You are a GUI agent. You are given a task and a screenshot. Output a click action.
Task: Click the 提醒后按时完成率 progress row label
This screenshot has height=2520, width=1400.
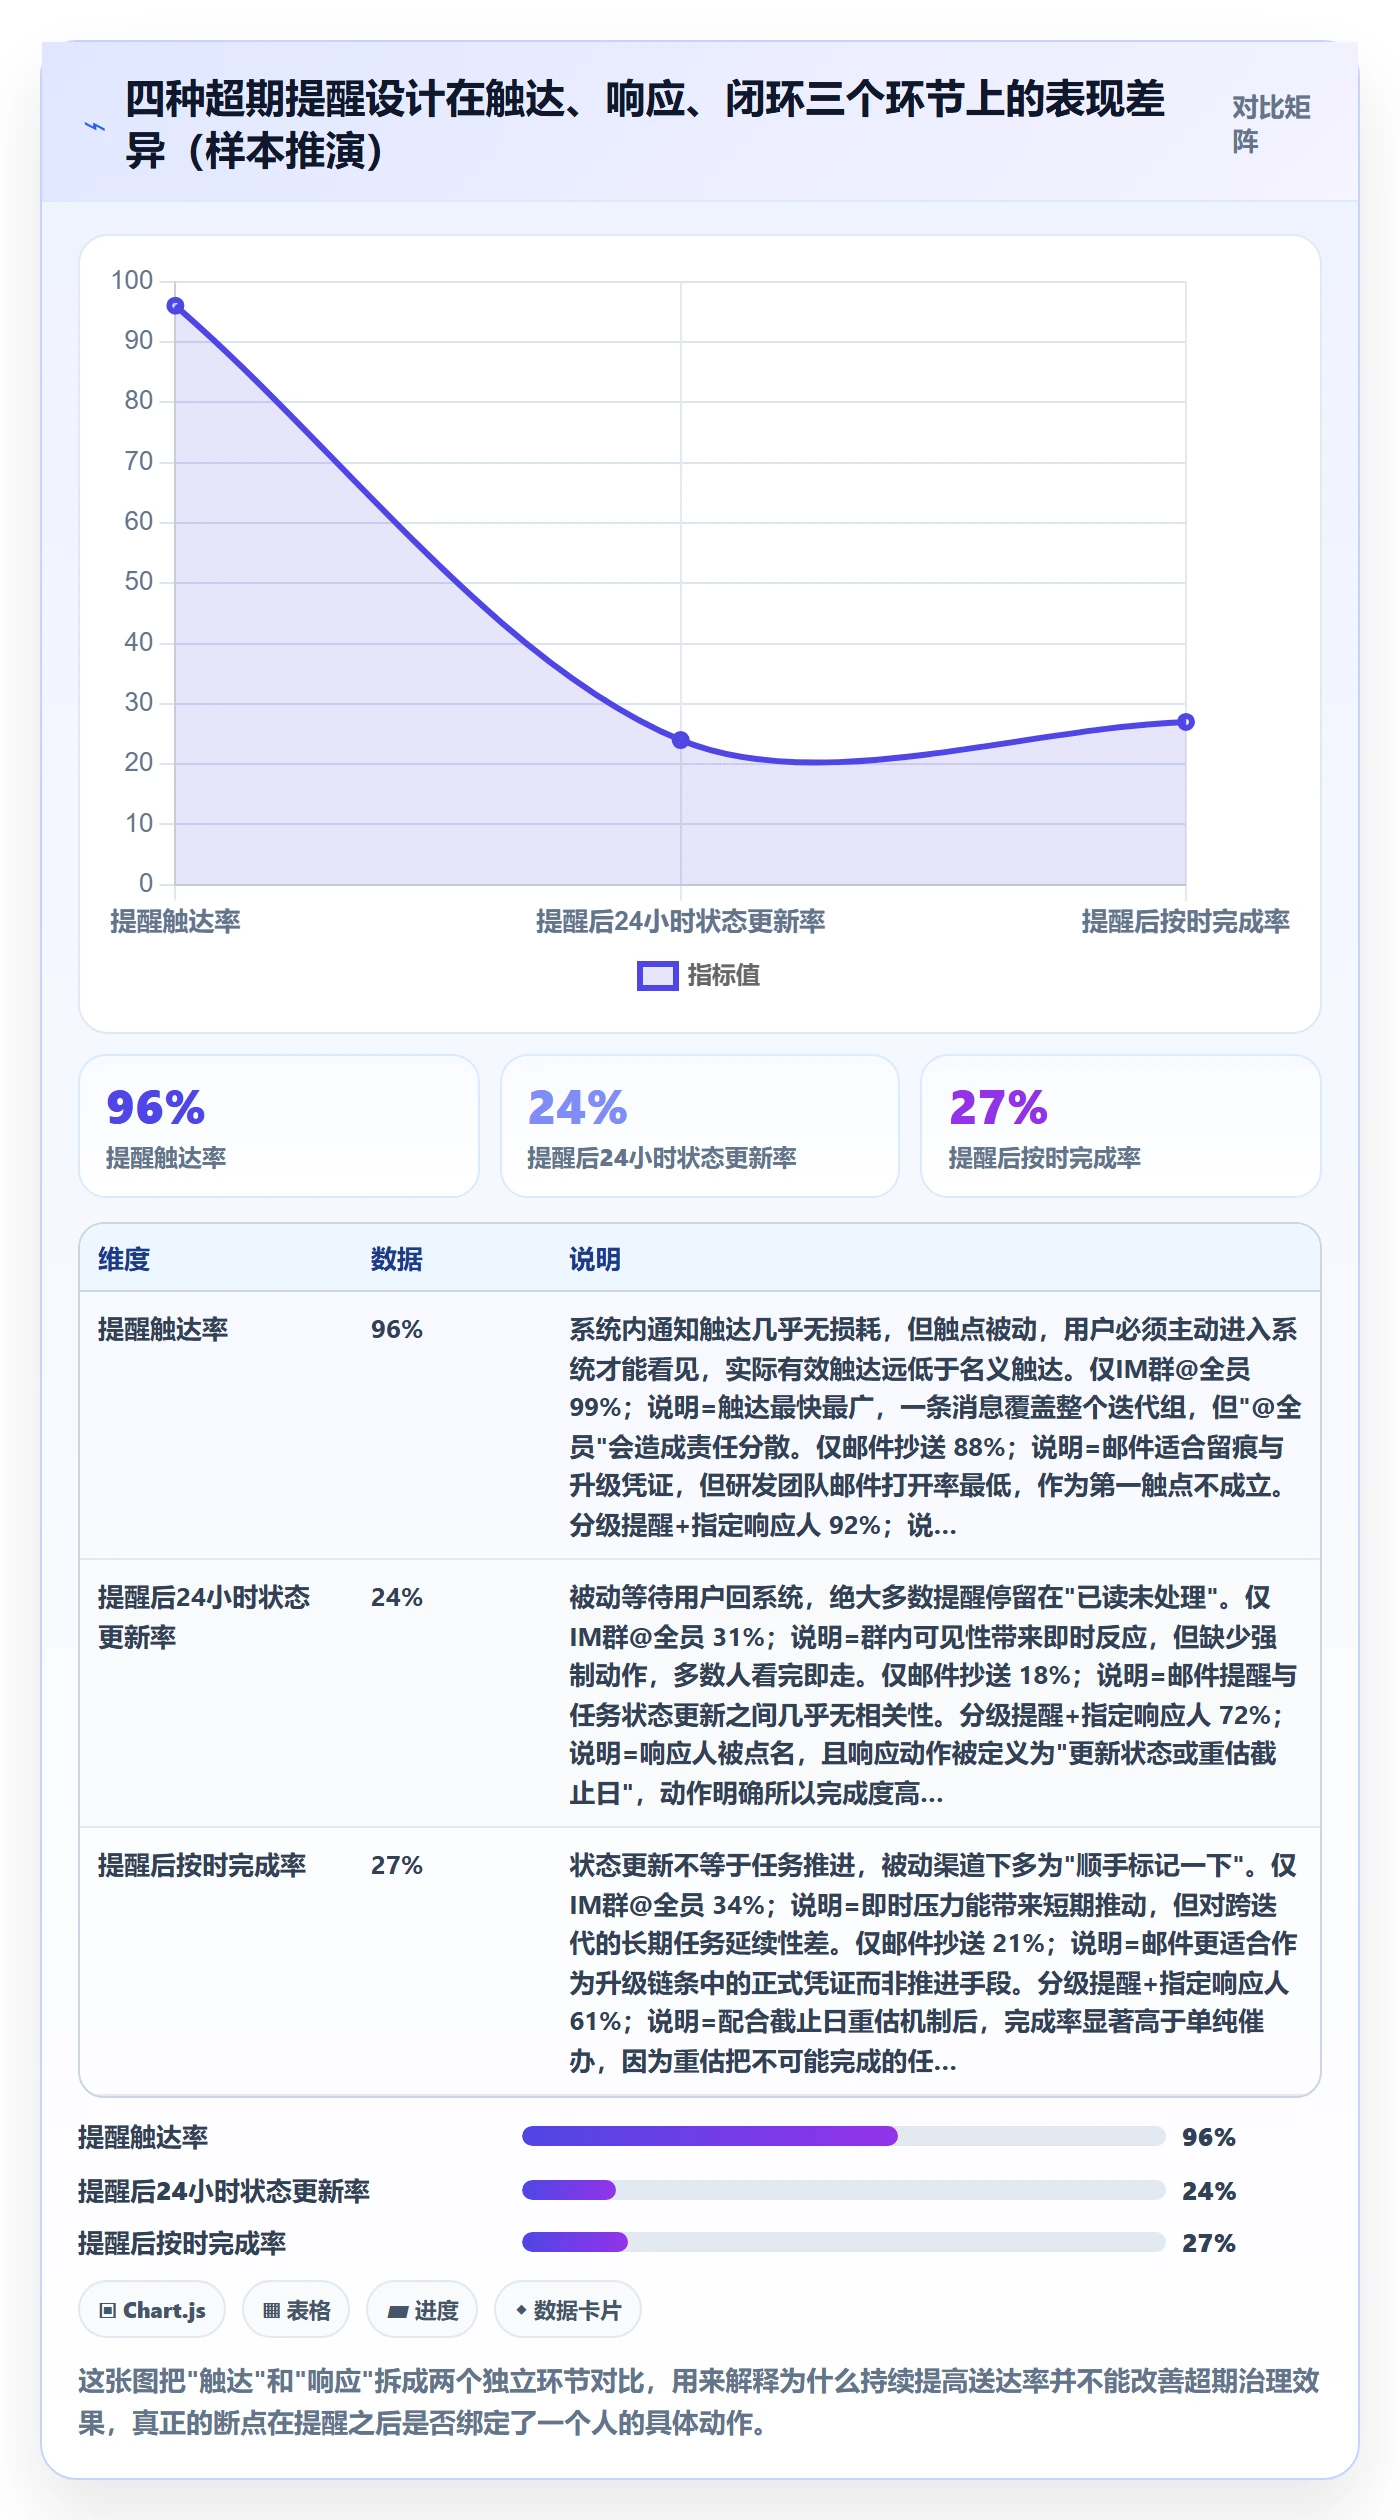coord(182,2243)
